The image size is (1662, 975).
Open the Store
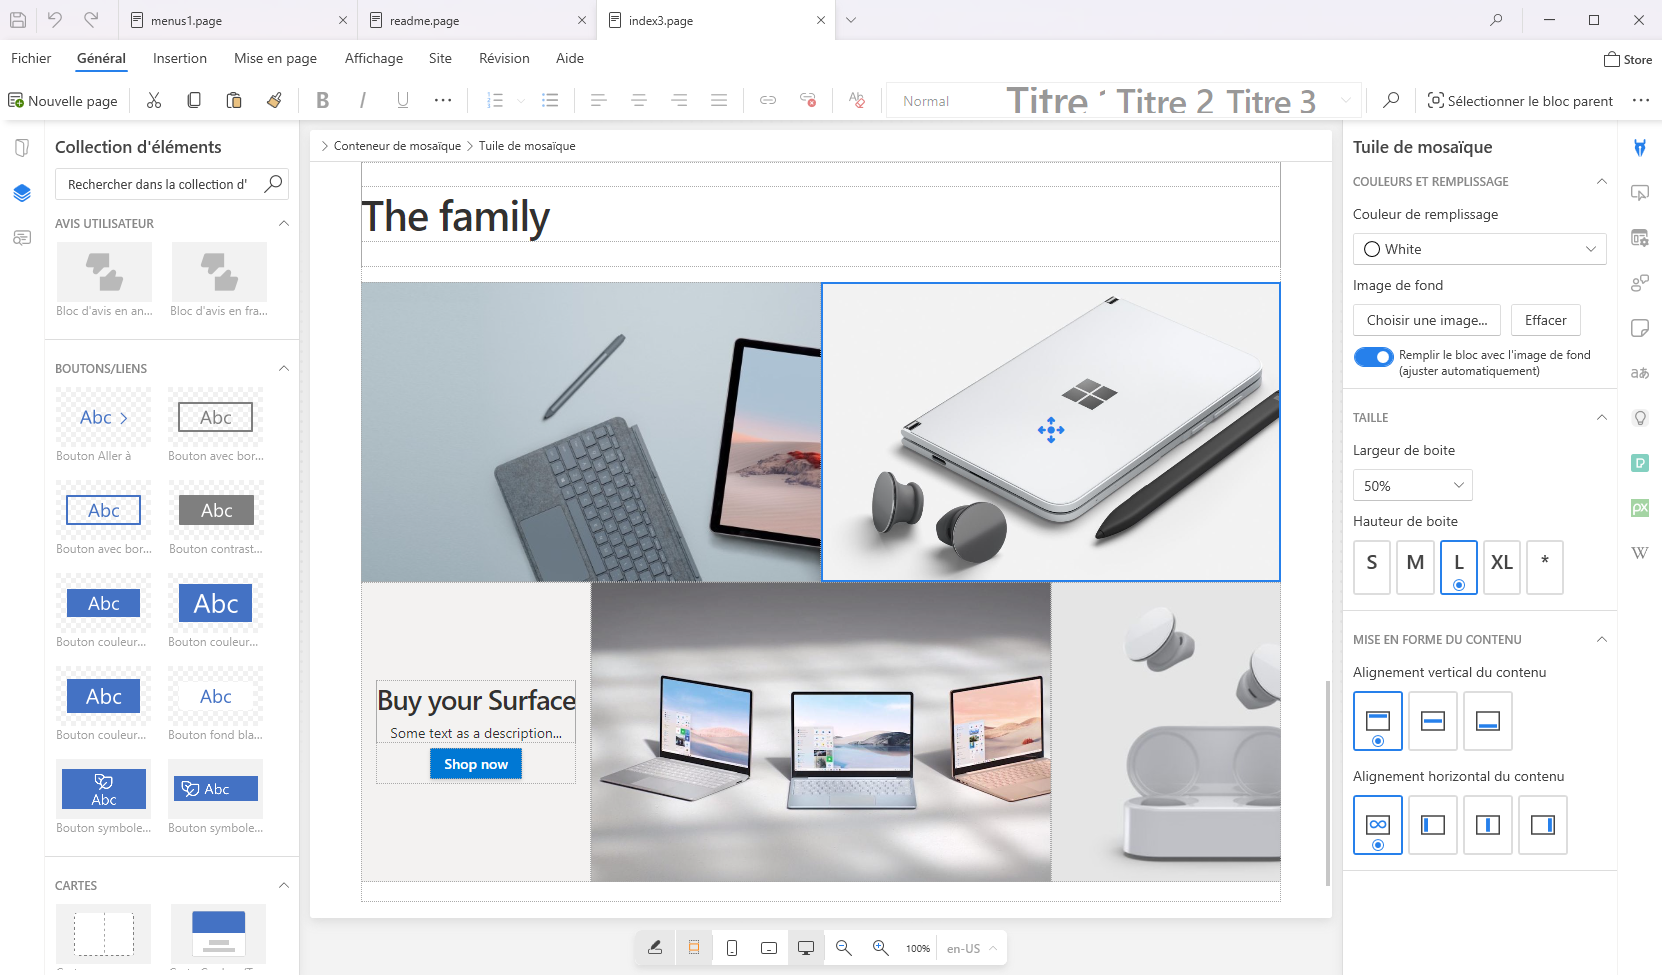point(1628,59)
